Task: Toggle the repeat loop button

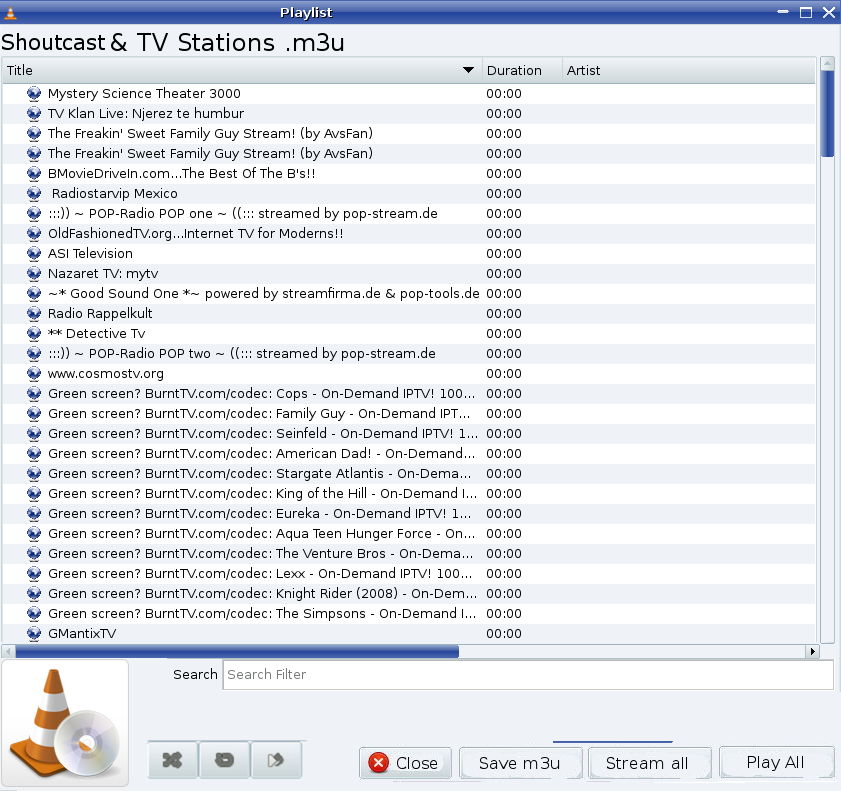Action: point(224,761)
